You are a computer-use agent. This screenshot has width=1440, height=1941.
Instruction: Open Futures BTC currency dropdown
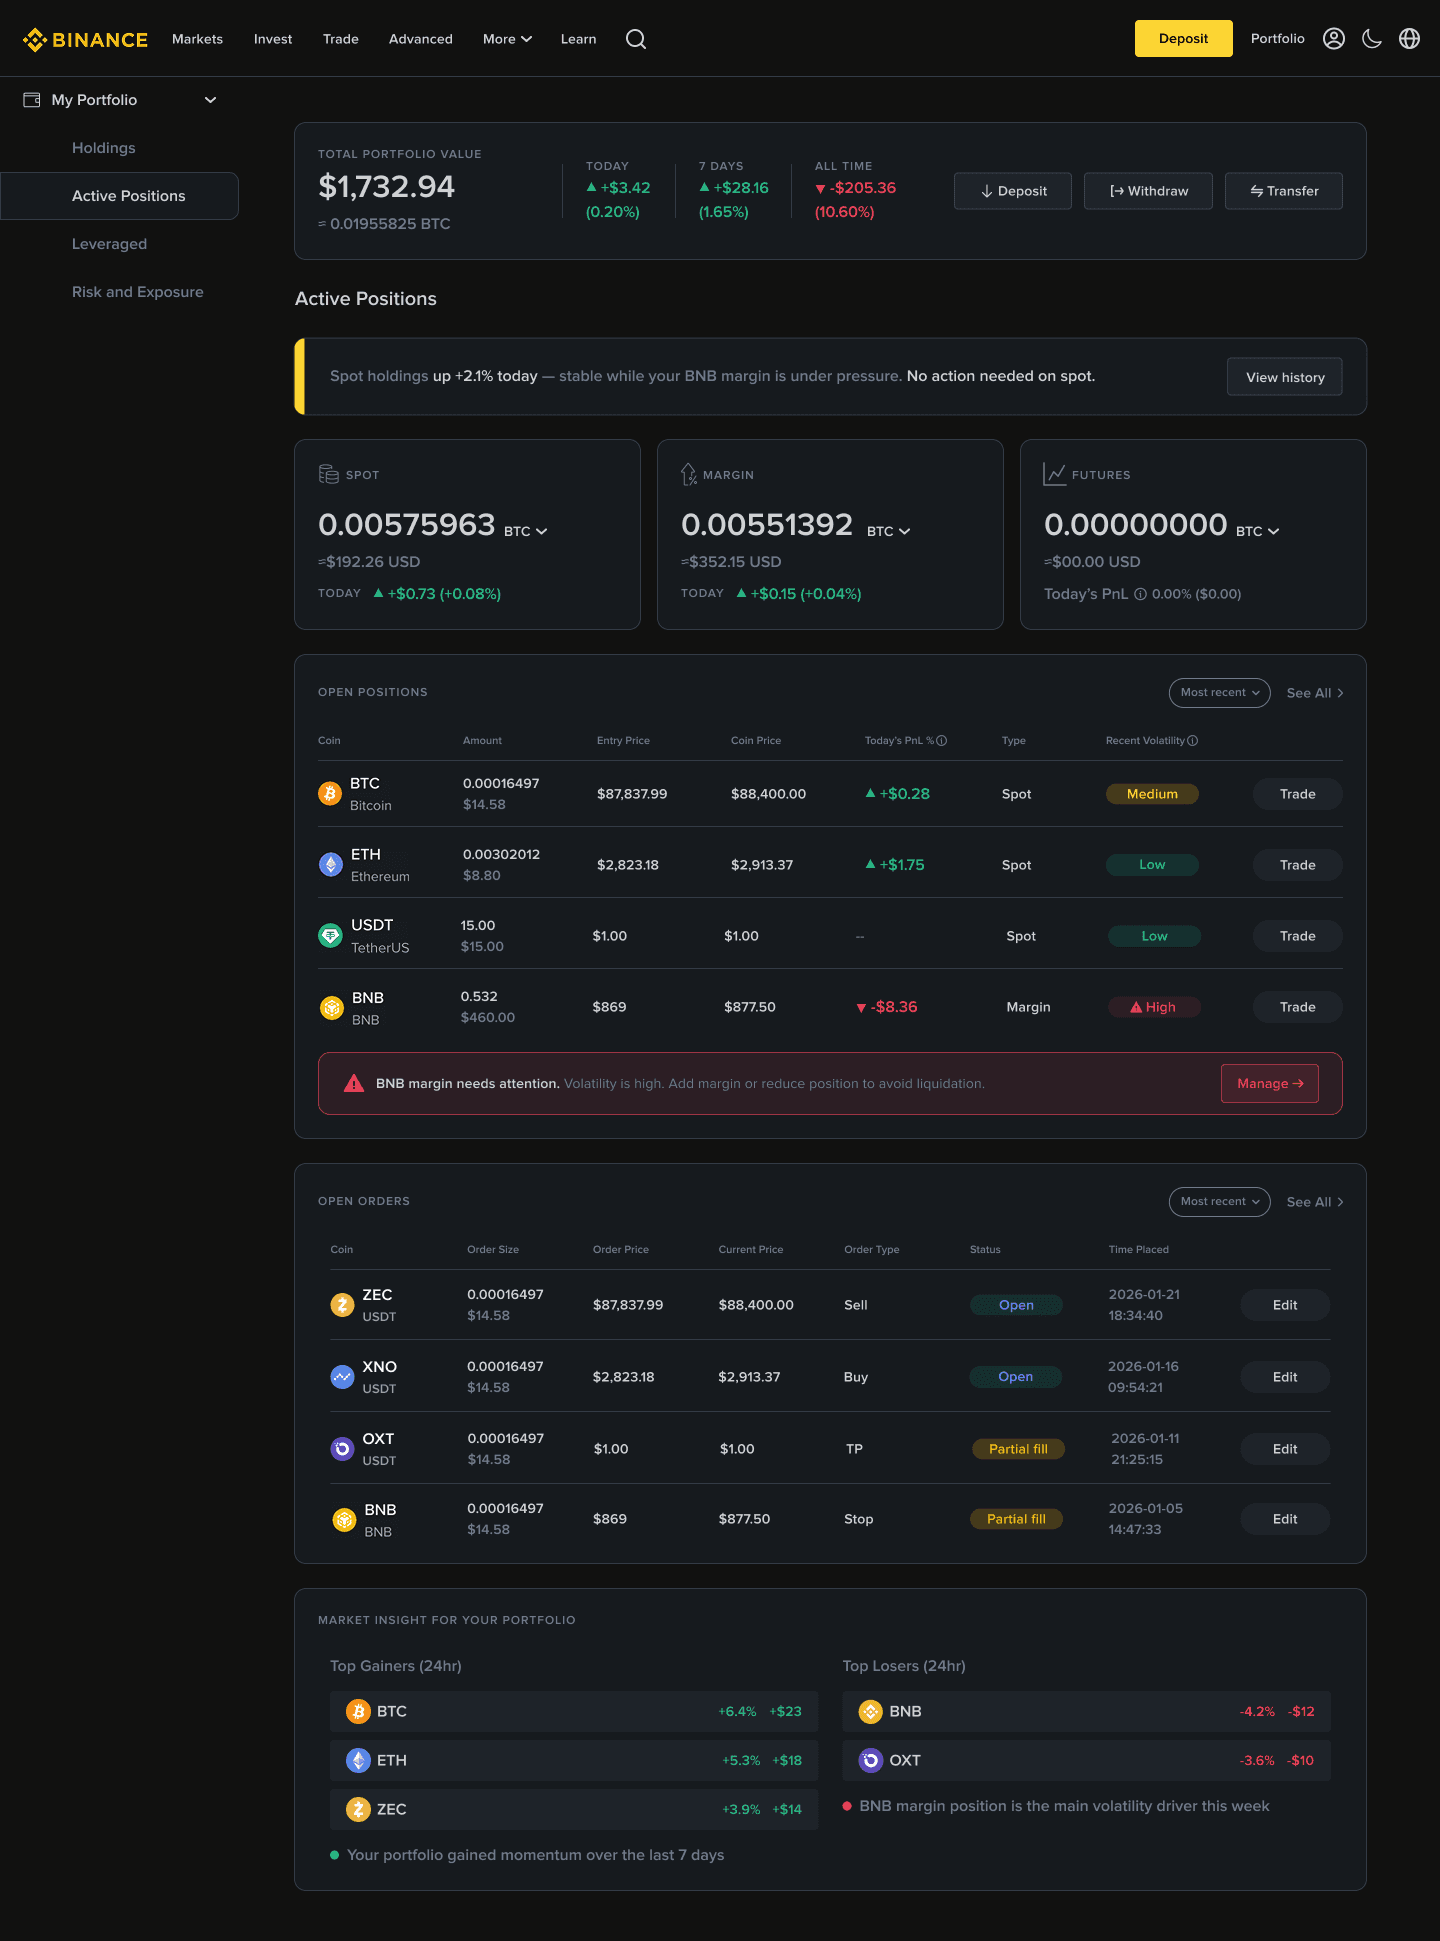click(x=1258, y=531)
